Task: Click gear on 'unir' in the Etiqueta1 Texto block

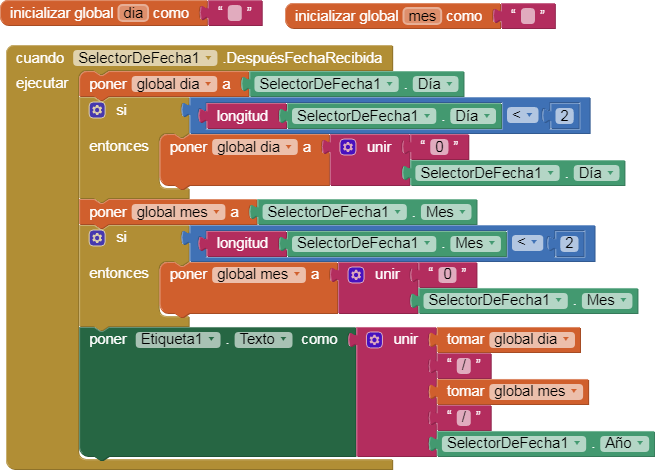Action: 374,339
